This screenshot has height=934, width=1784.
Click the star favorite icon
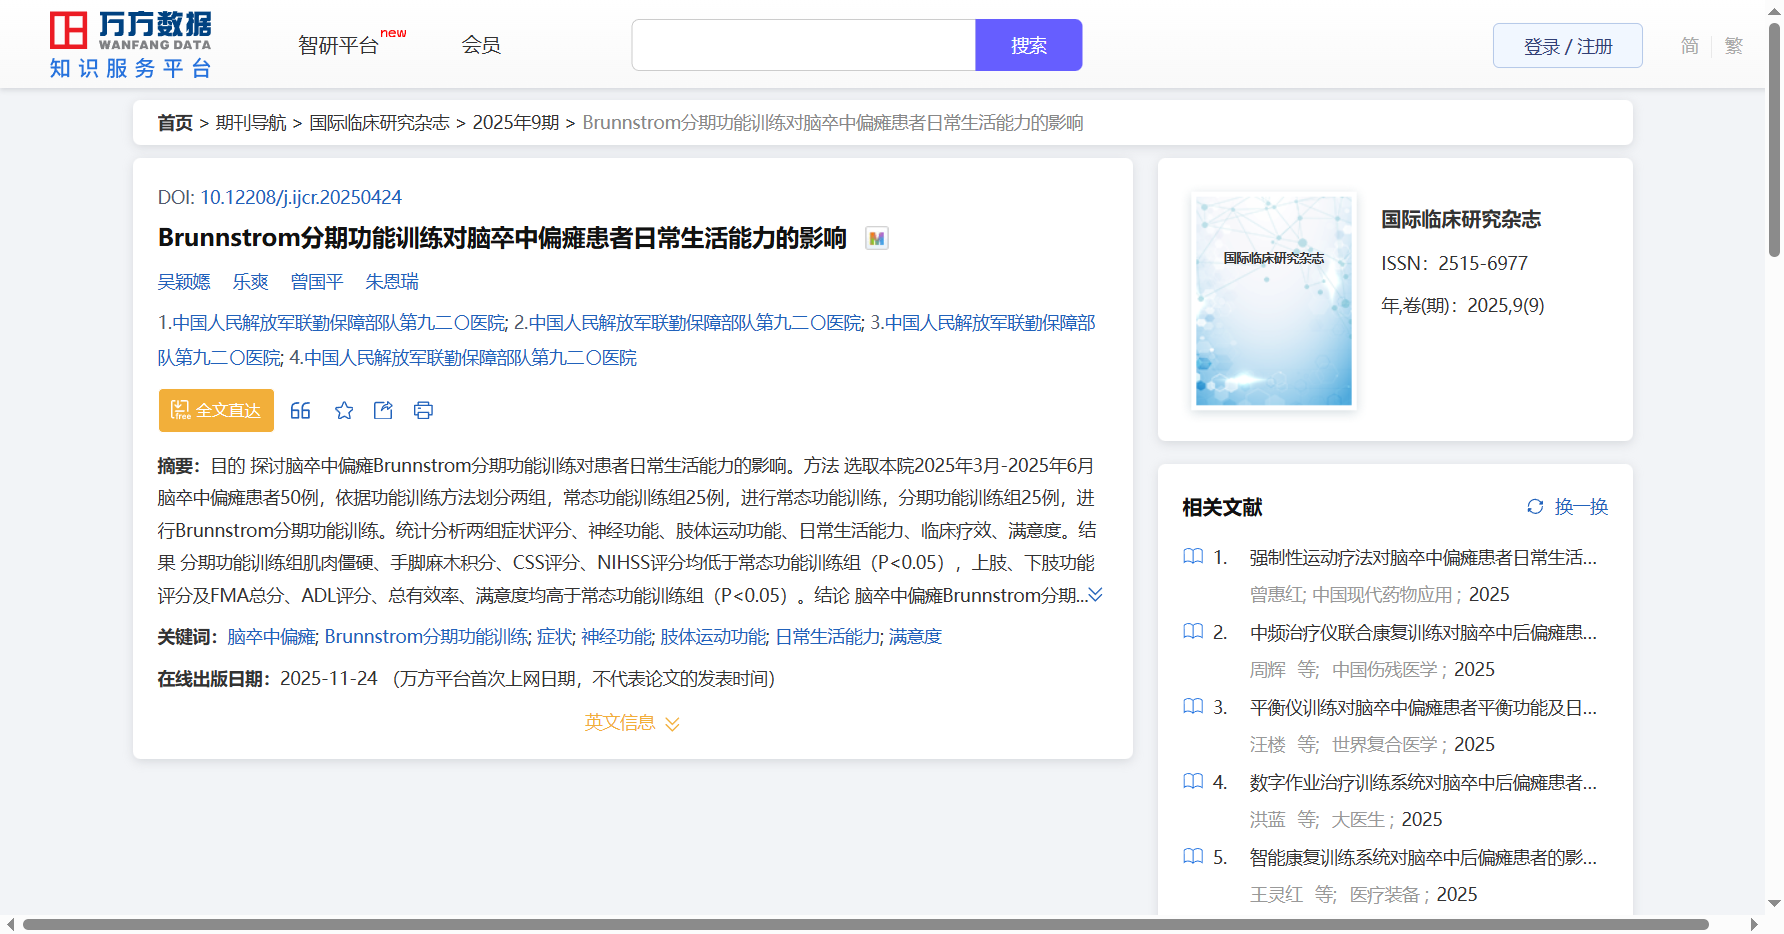pyautogui.click(x=344, y=411)
